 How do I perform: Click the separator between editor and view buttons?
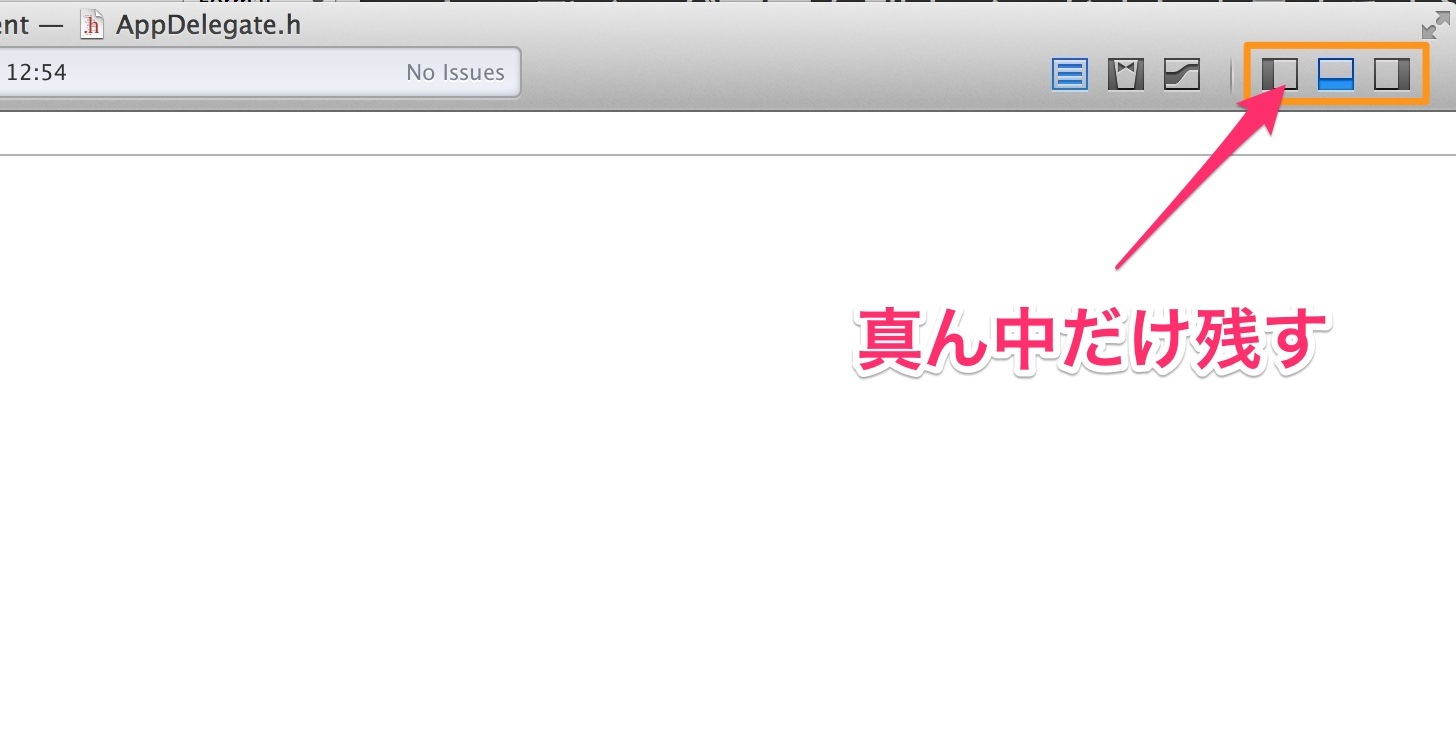[x=1232, y=75]
